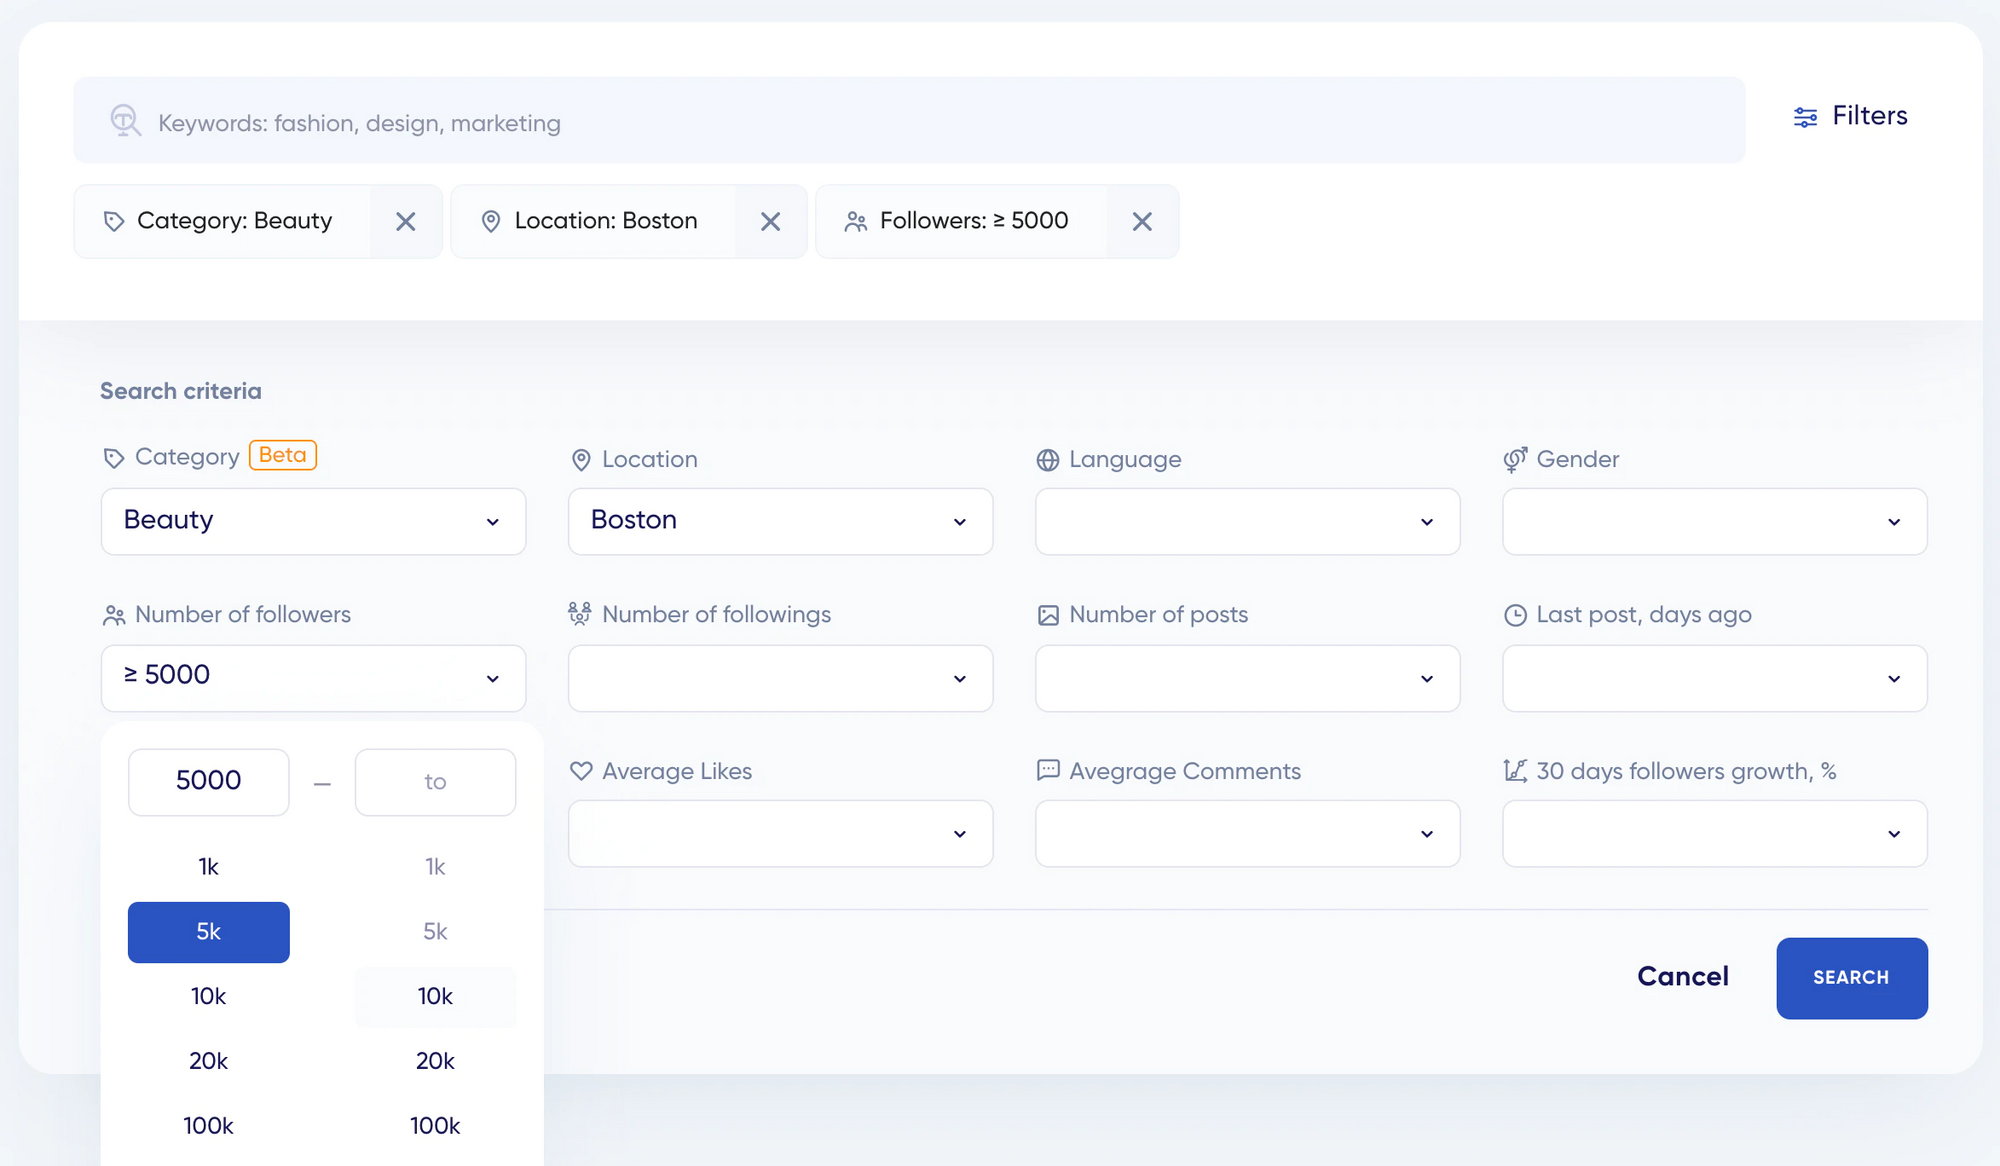Select 10k as minimum followers
Image resolution: width=2000 pixels, height=1166 pixels.
click(208, 996)
